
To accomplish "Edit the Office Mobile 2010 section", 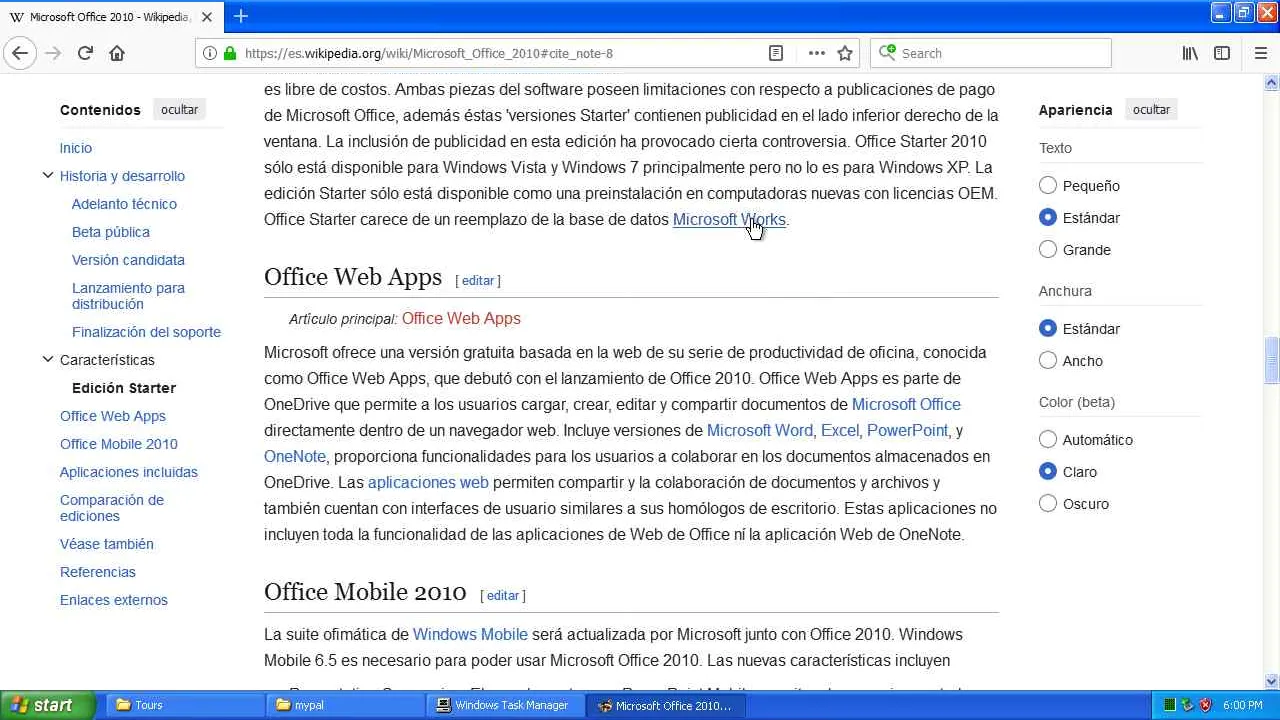I will (x=503, y=596).
